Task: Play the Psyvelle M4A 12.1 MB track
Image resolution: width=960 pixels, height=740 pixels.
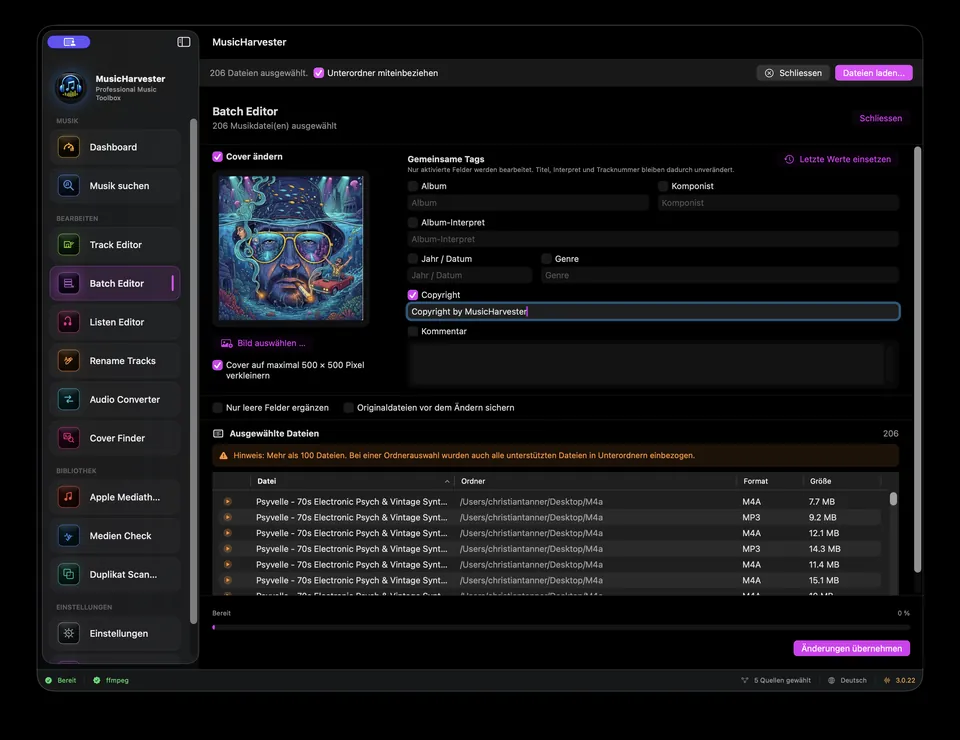Action: click(x=228, y=533)
